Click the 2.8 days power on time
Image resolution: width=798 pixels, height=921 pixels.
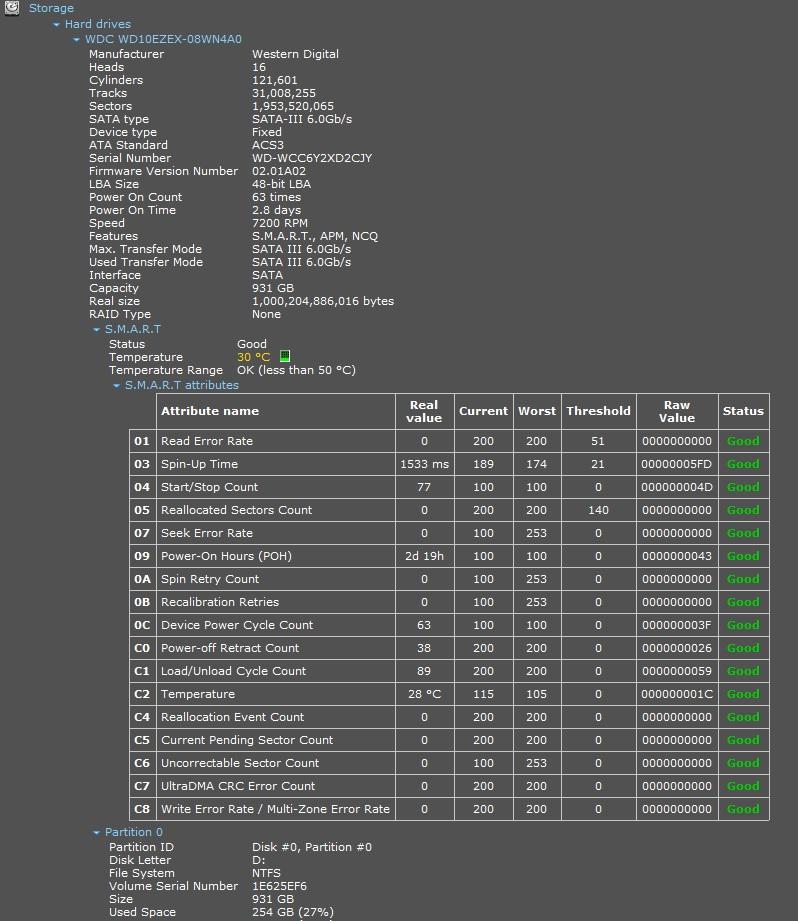coord(276,210)
